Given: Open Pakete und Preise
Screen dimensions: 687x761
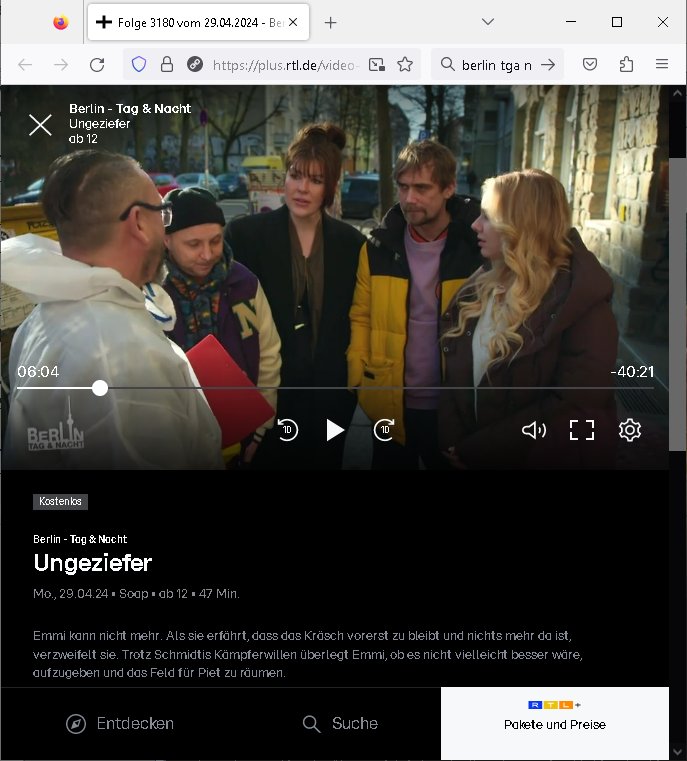Looking at the screenshot, I should 554,723.
